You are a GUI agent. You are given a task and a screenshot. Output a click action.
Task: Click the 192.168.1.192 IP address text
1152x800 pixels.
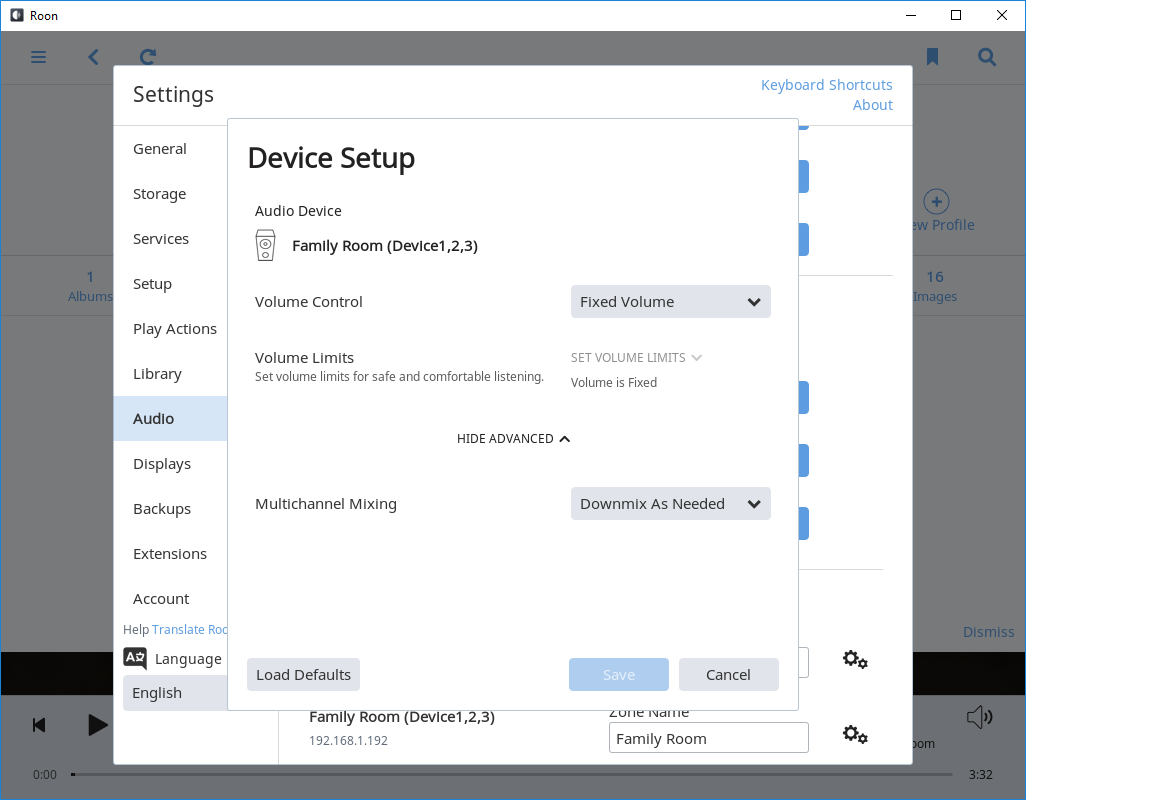[348, 740]
